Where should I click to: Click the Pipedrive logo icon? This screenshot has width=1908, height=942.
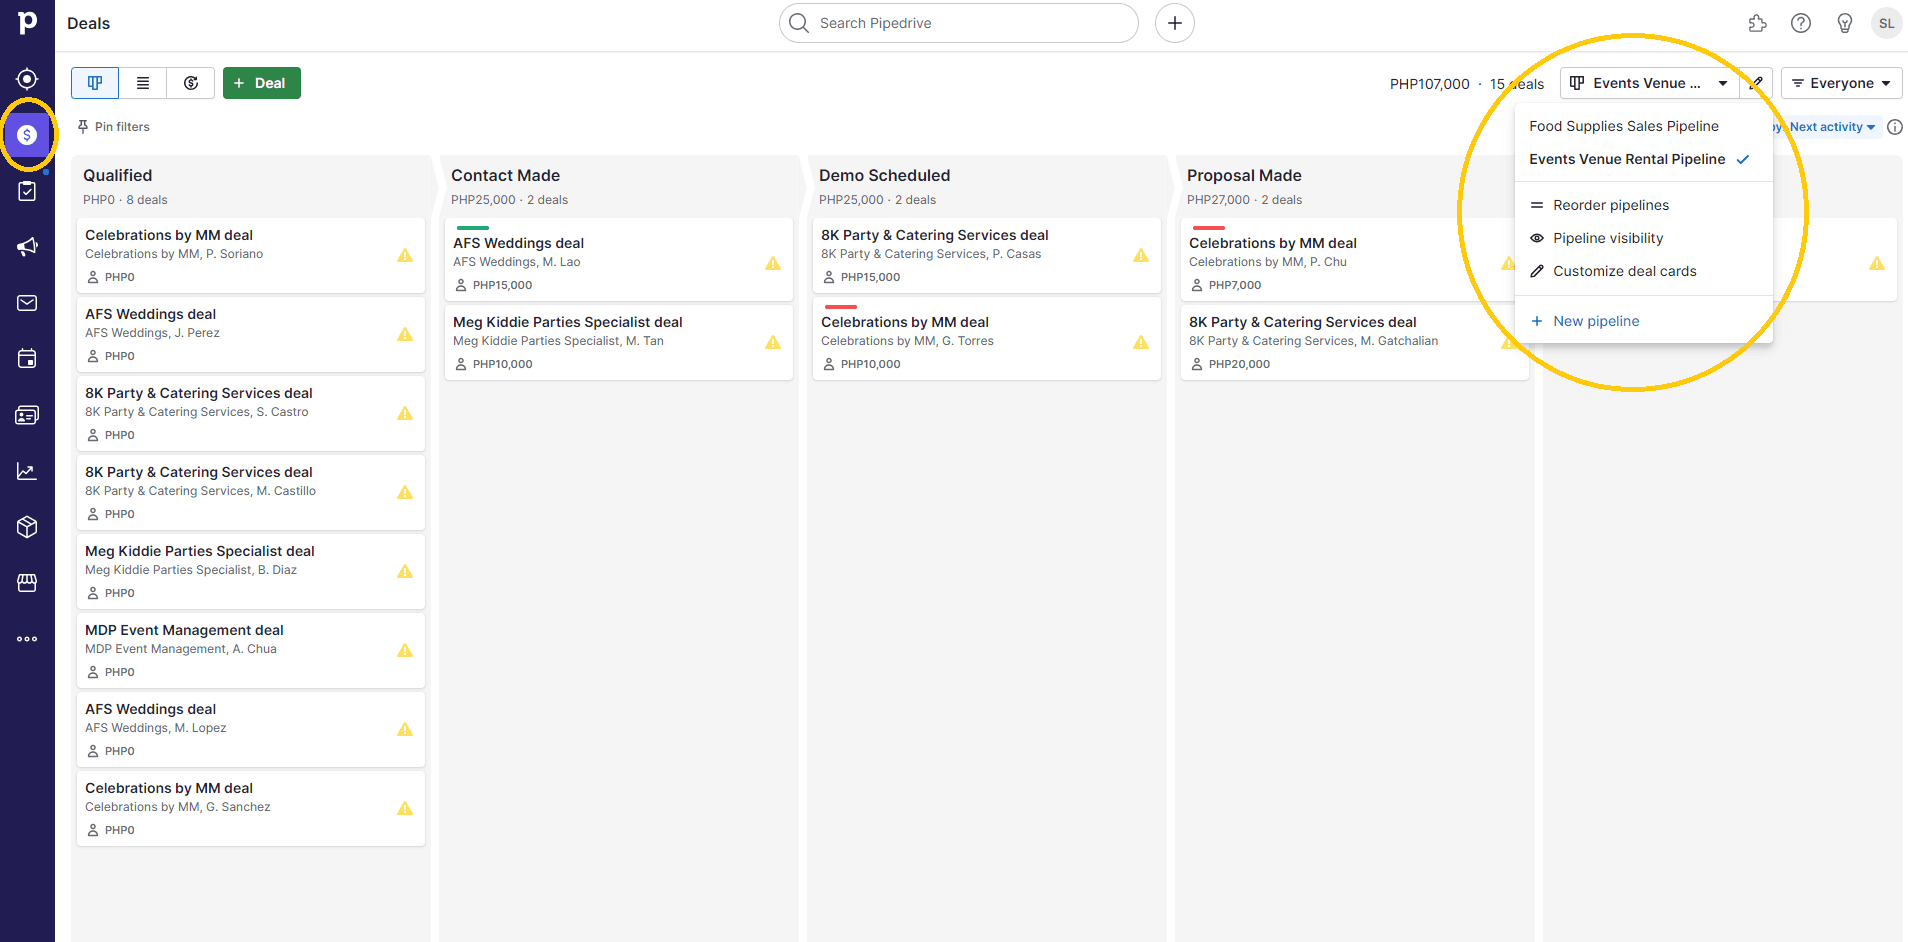(x=27, y=22)
